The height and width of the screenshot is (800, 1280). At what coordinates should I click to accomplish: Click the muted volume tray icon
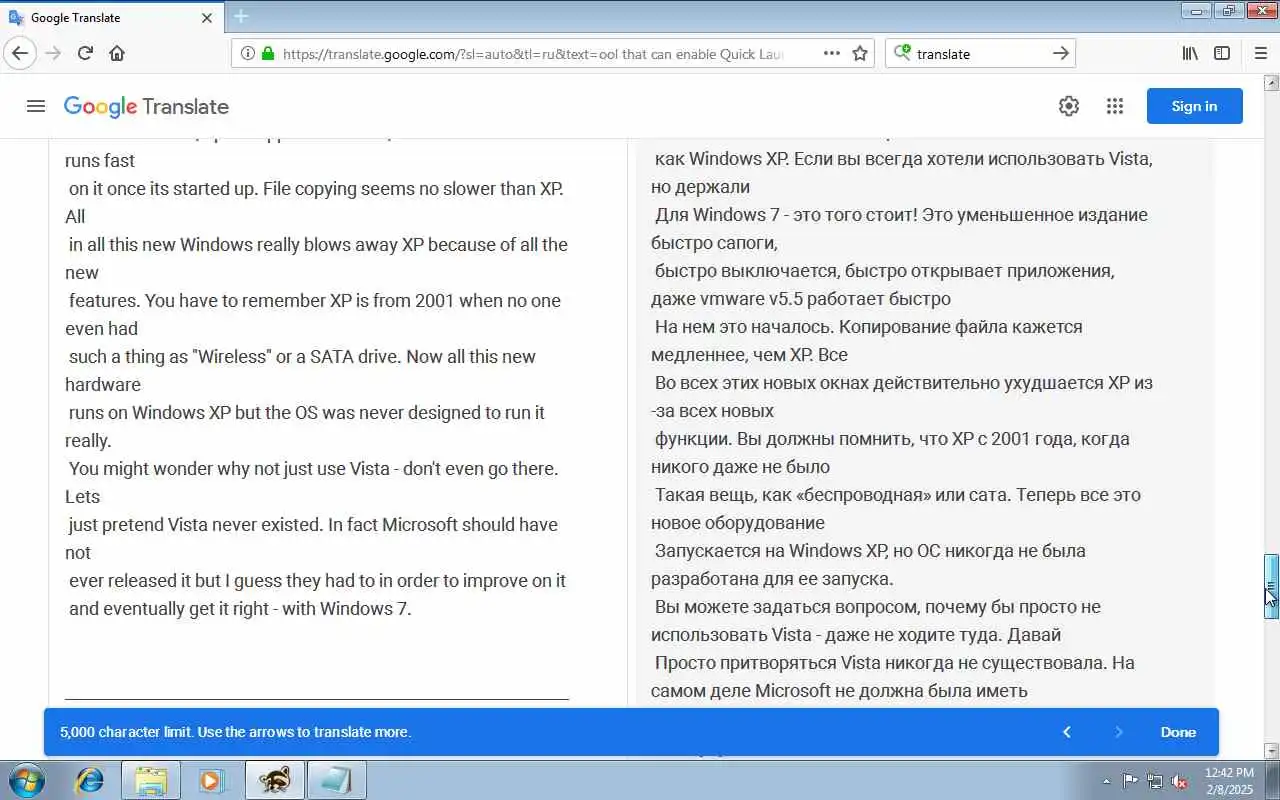(x=1180, y=781)
